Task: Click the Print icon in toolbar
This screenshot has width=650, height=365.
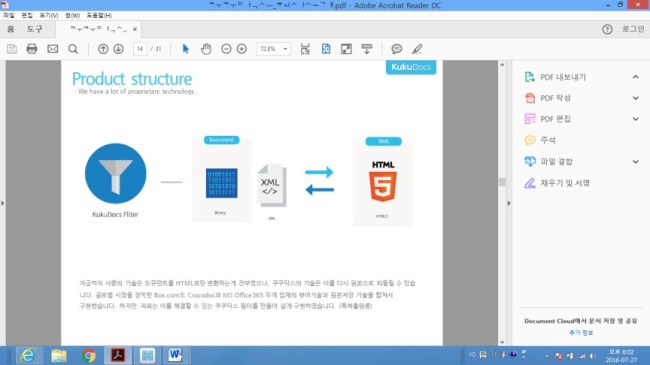Action: 32,49
